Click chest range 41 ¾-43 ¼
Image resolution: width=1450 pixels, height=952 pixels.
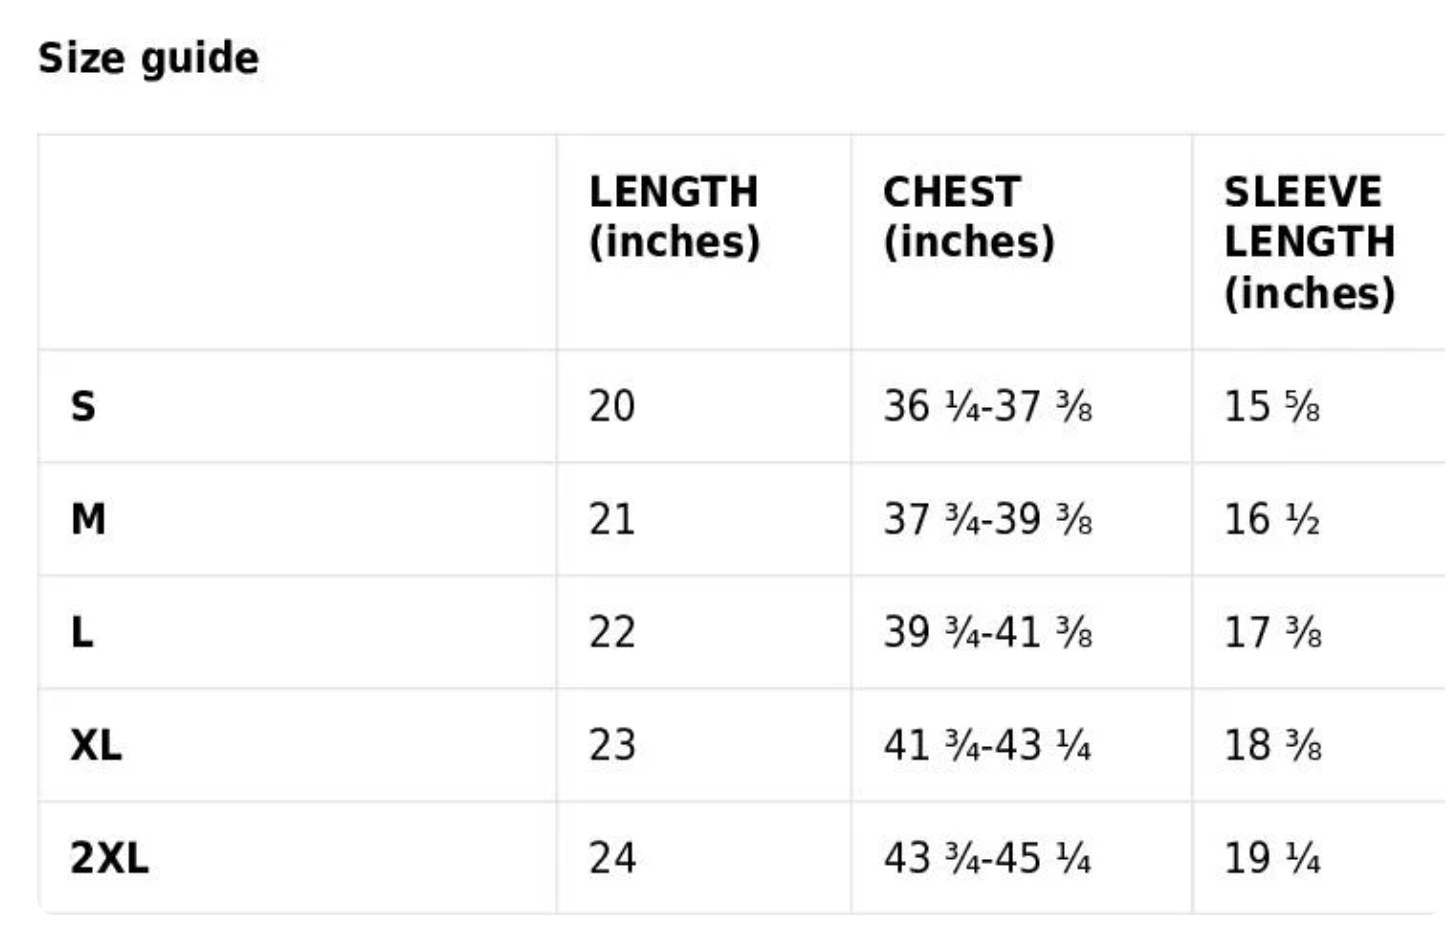(x=987, y=746)
